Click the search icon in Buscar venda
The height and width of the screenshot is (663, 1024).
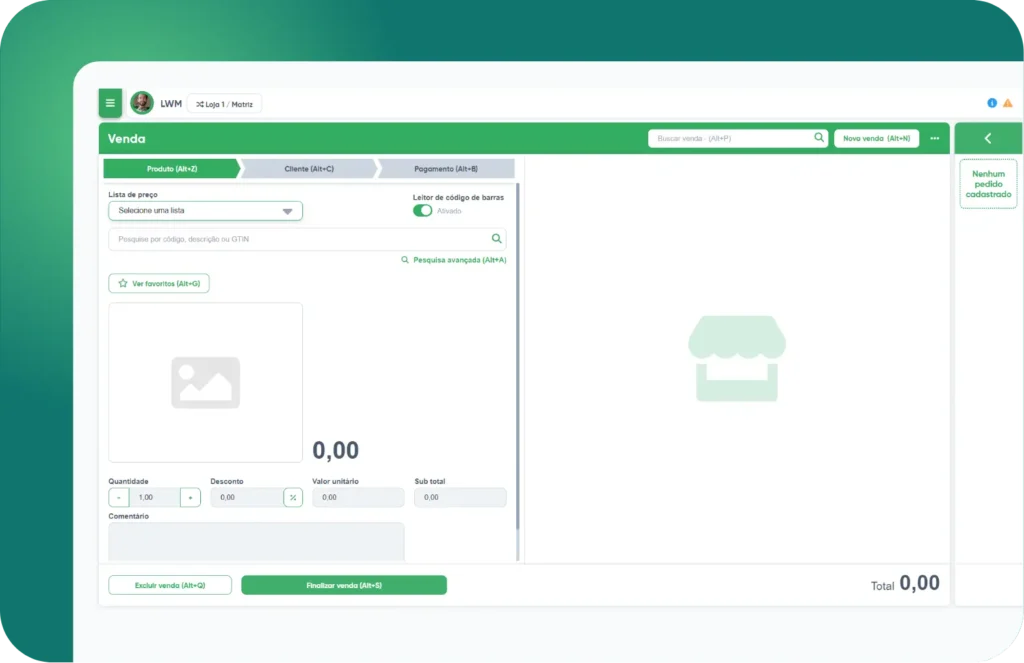[818, 138]
